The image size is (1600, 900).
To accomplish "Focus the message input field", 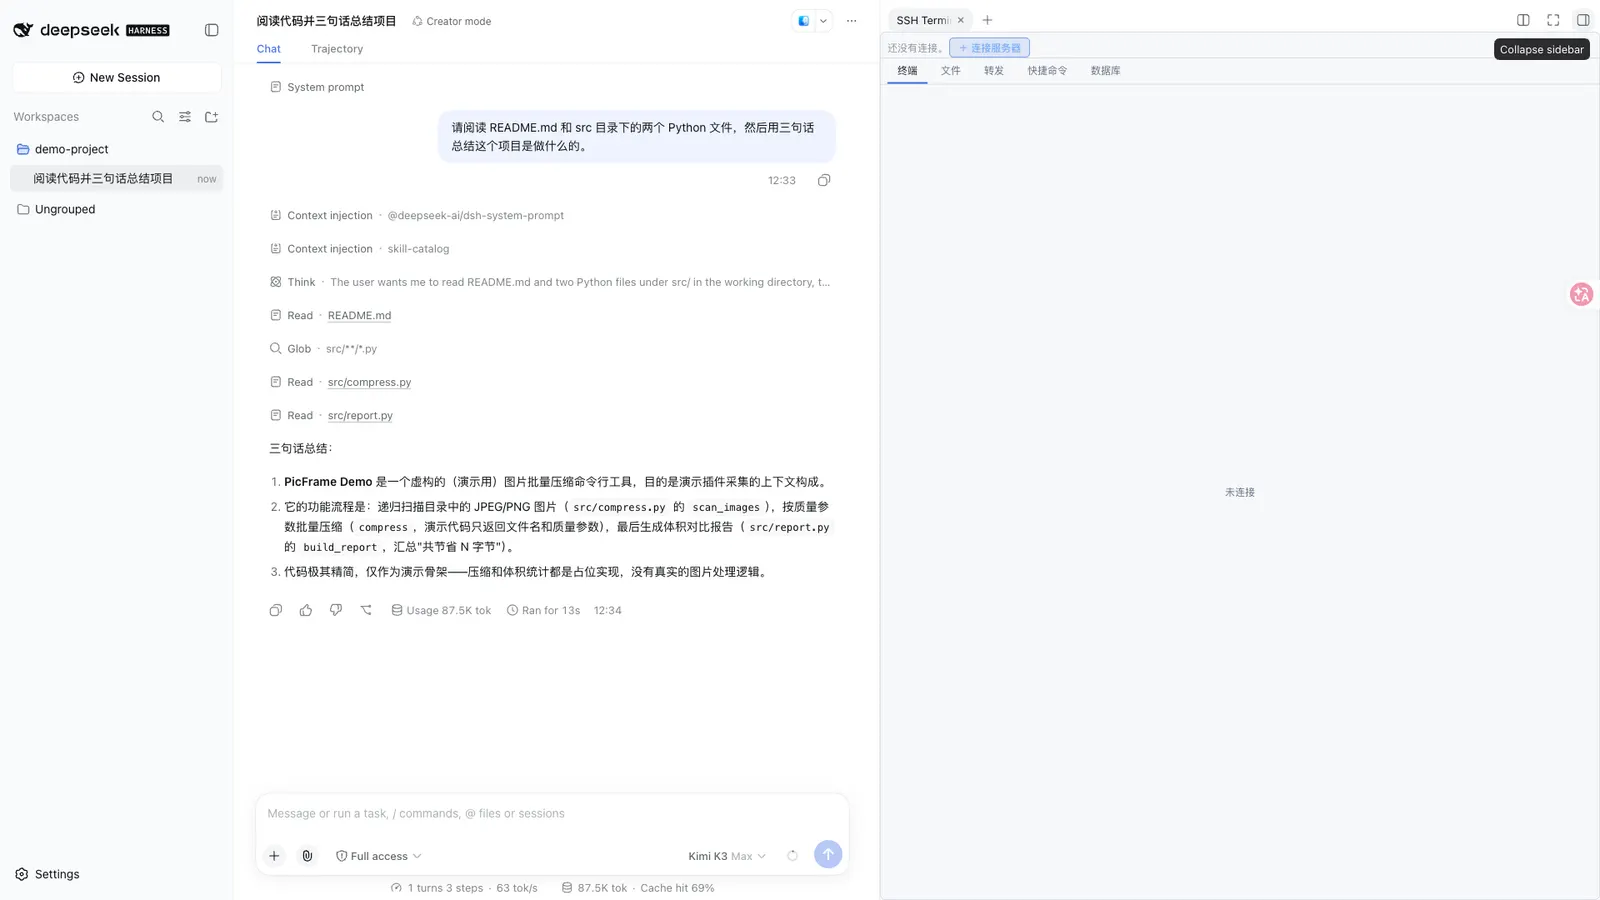I will coord(552,813).
